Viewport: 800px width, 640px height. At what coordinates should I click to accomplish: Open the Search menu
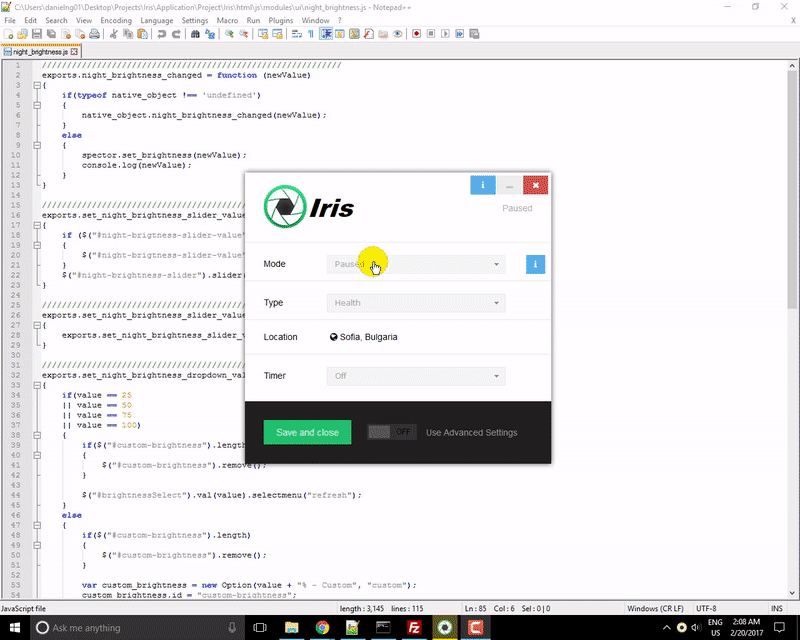point(56,20)
